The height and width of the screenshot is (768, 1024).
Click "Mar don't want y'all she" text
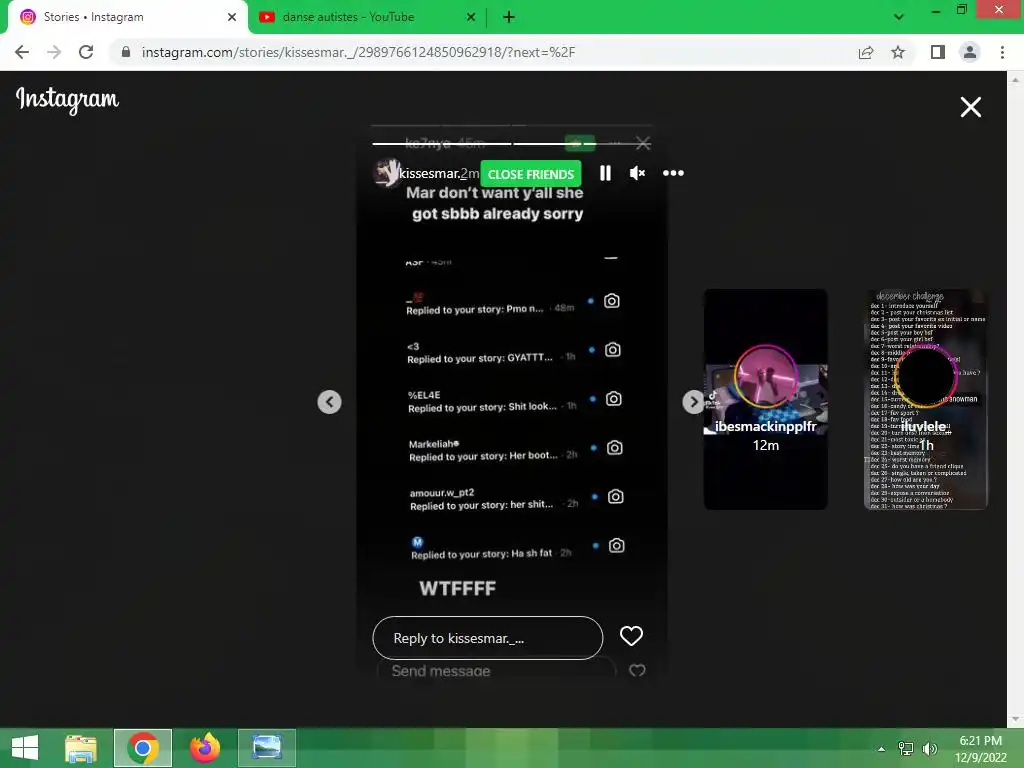click(494, 193)
